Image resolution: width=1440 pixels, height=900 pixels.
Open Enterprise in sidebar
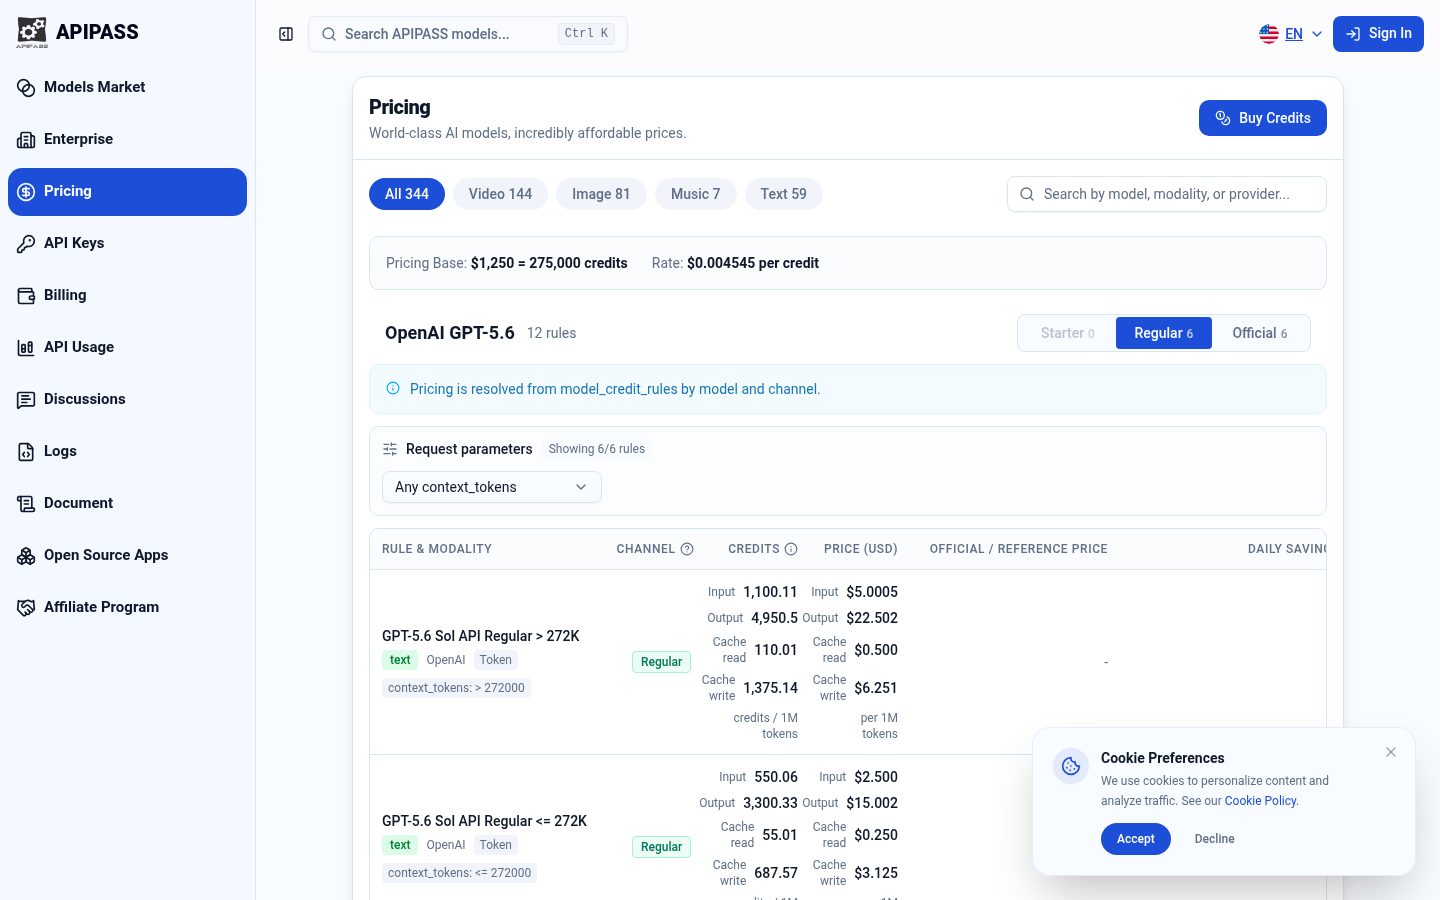pyautogui.click(x=127, y=140)
